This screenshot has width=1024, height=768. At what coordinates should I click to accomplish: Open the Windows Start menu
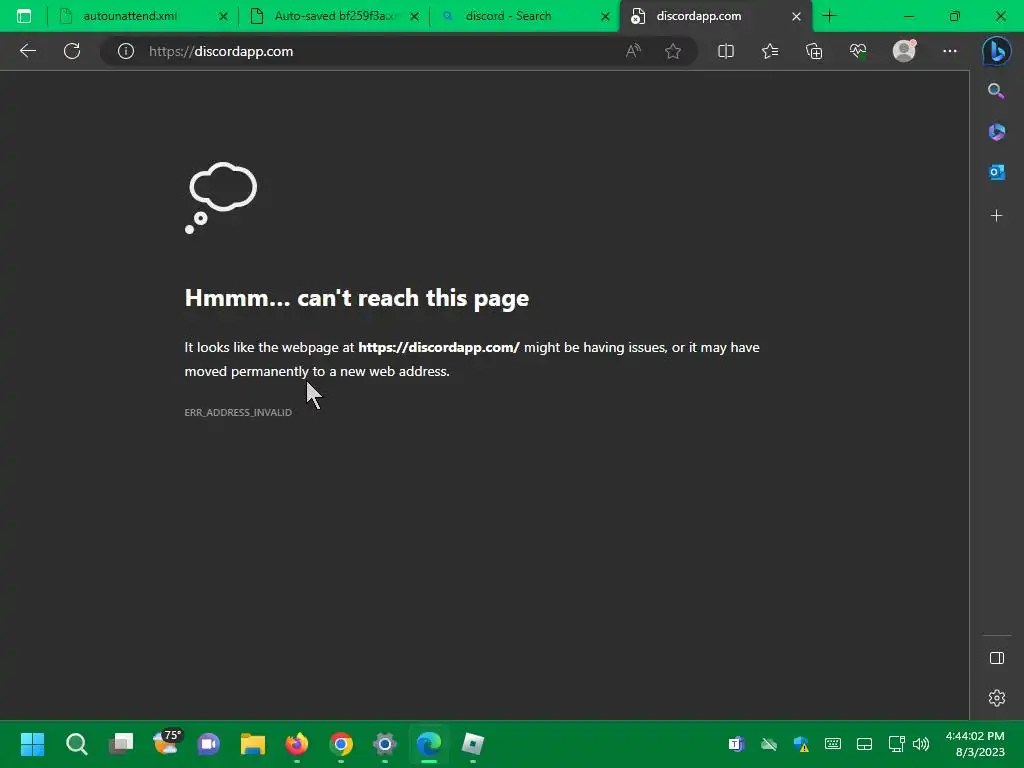click(32, 744)
